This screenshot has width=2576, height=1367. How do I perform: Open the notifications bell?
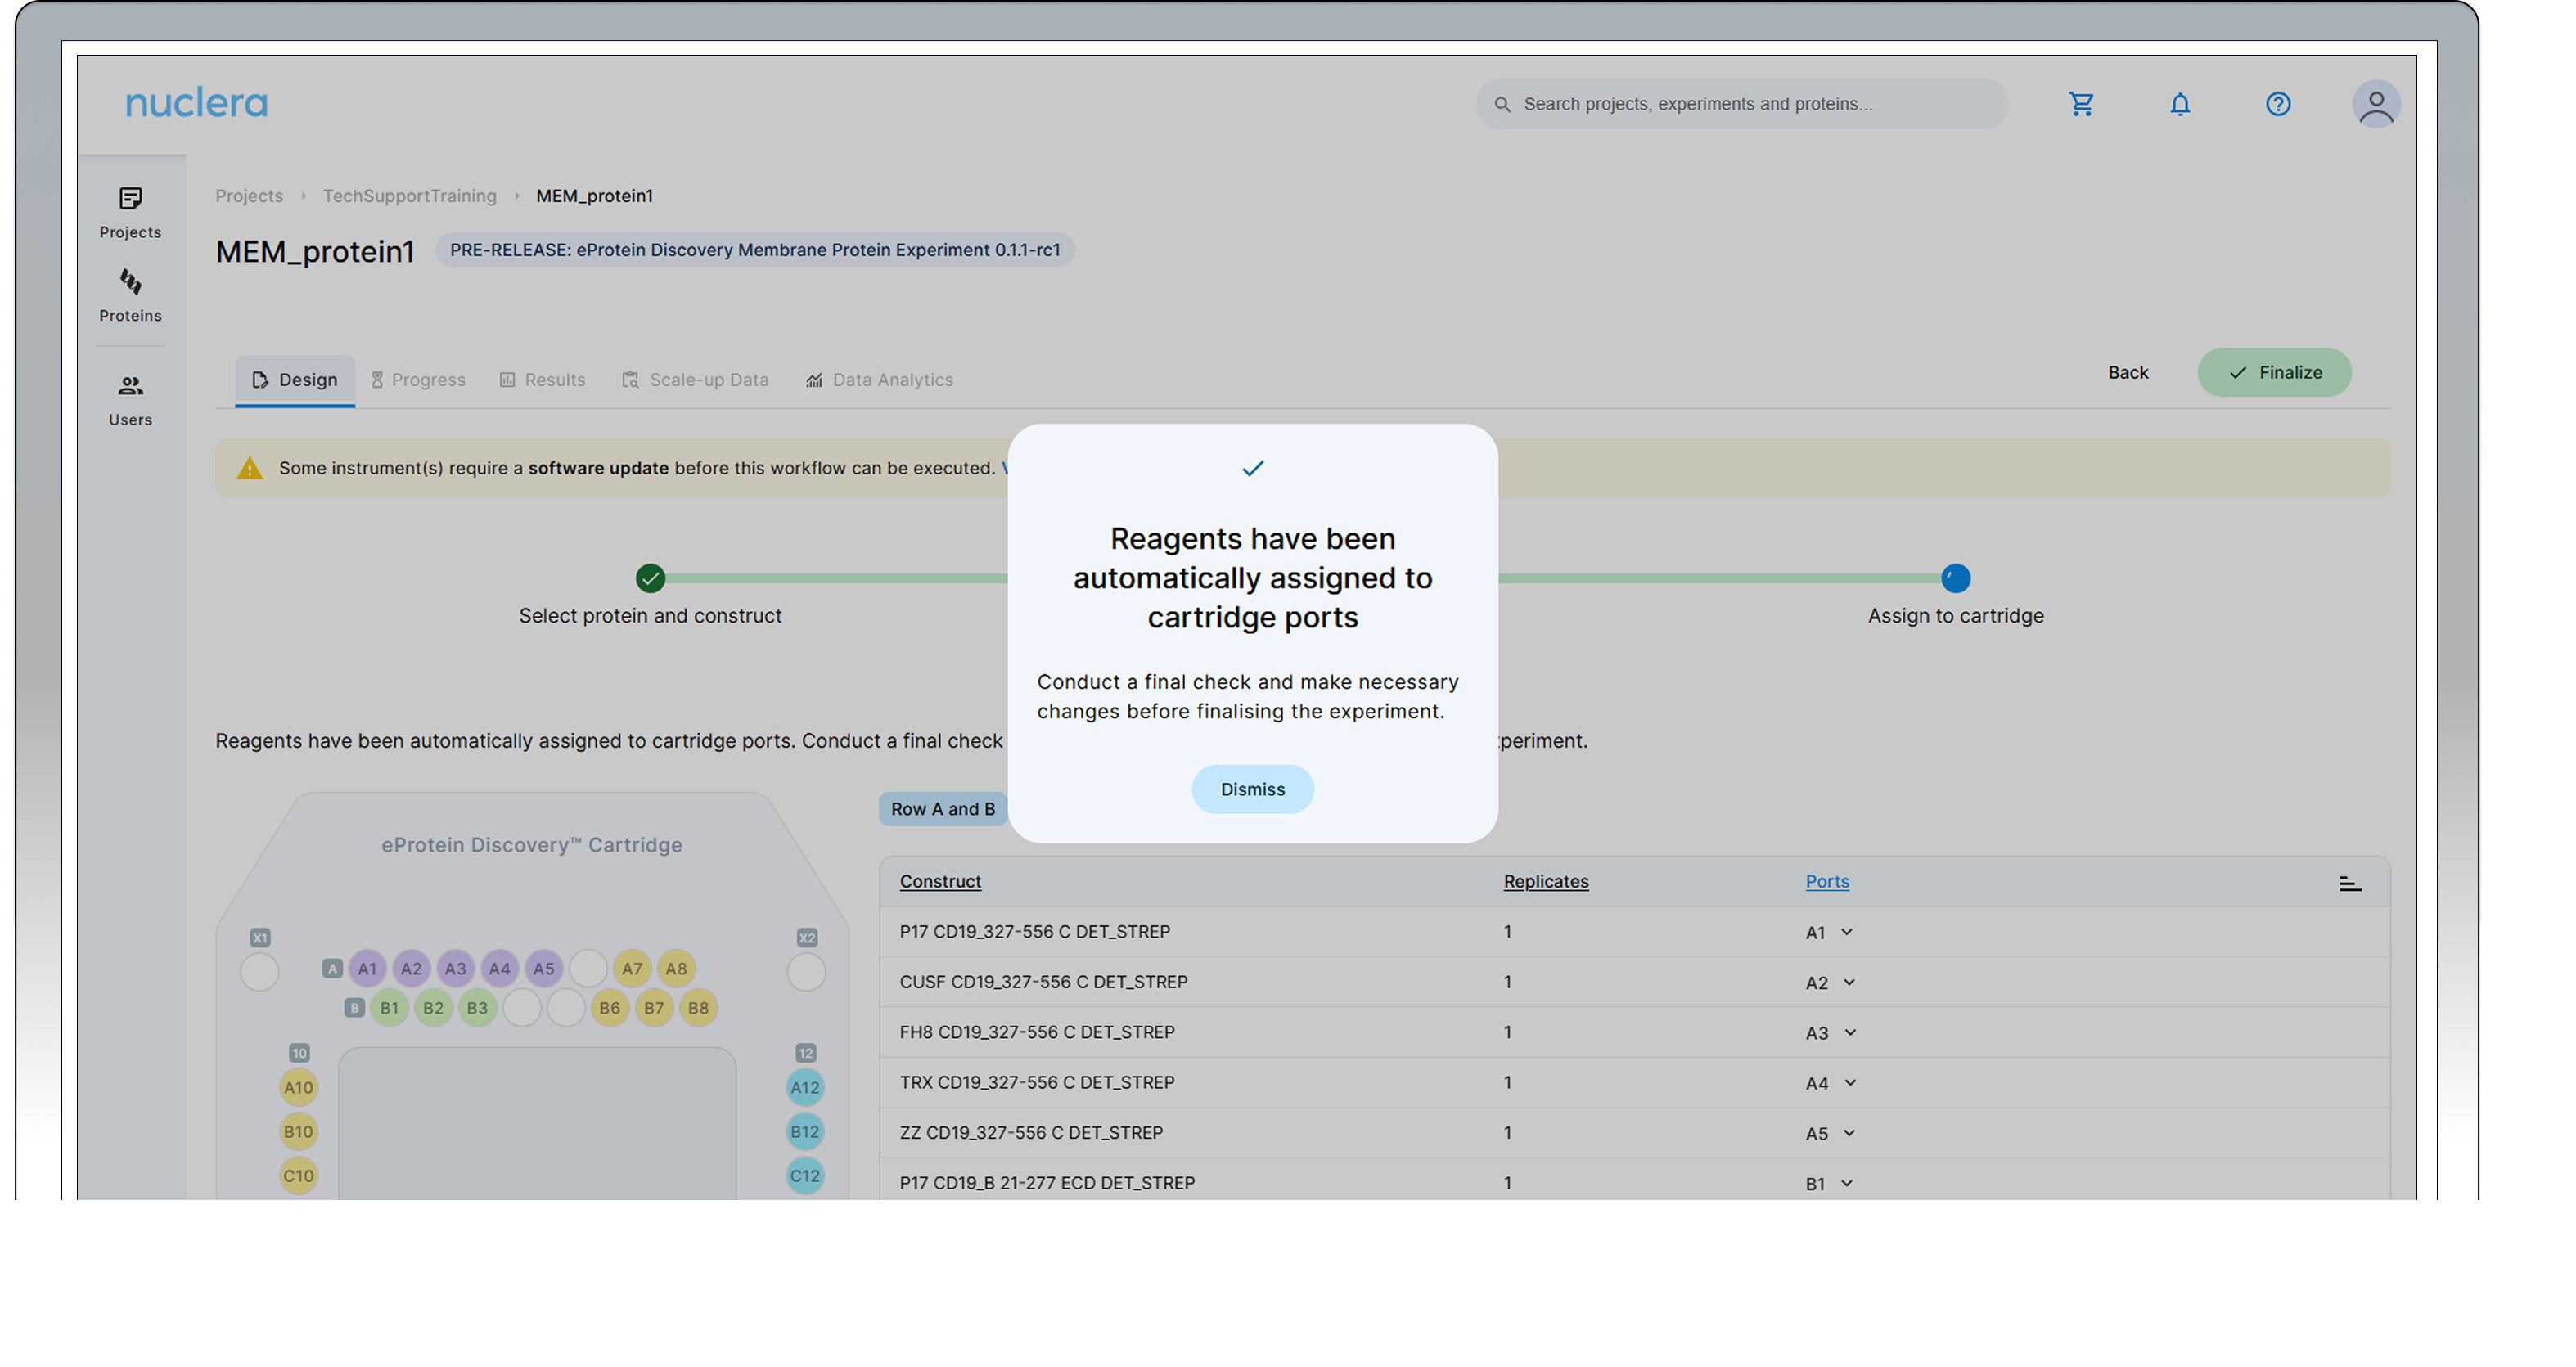(2180, 104)
